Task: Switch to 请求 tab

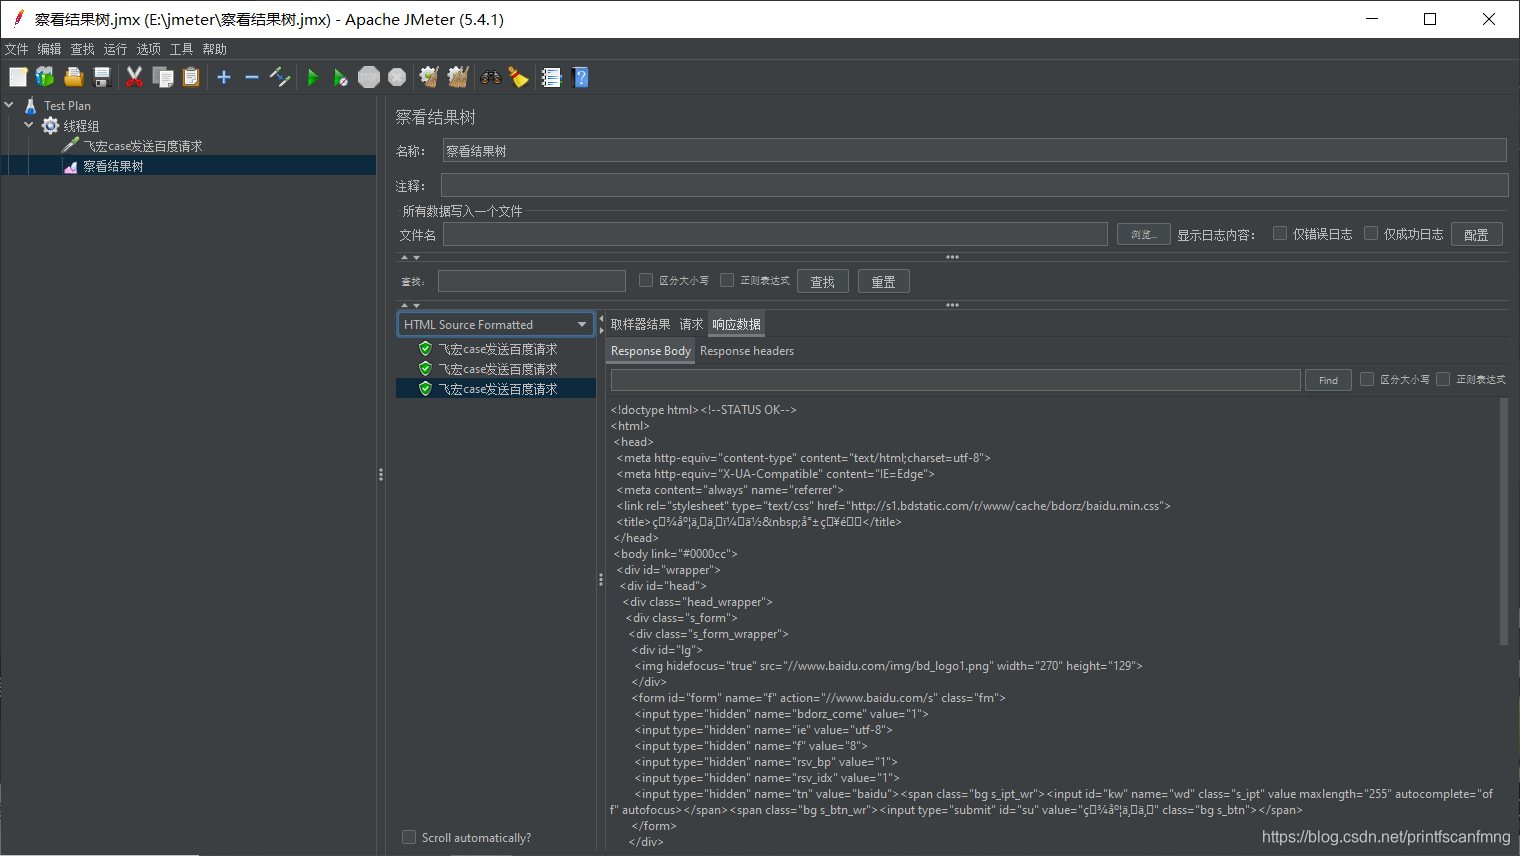Action: point(691,324)
